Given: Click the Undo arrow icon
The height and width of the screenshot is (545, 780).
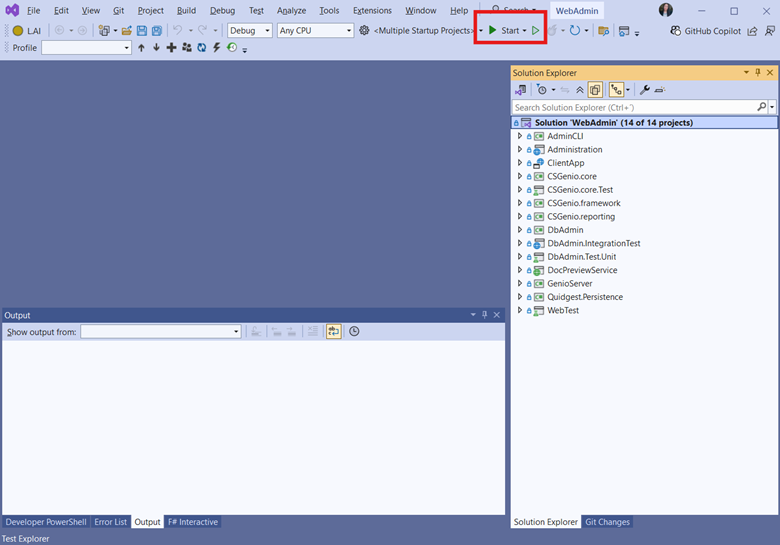Looking at the screenshot, I should [178, 30].
